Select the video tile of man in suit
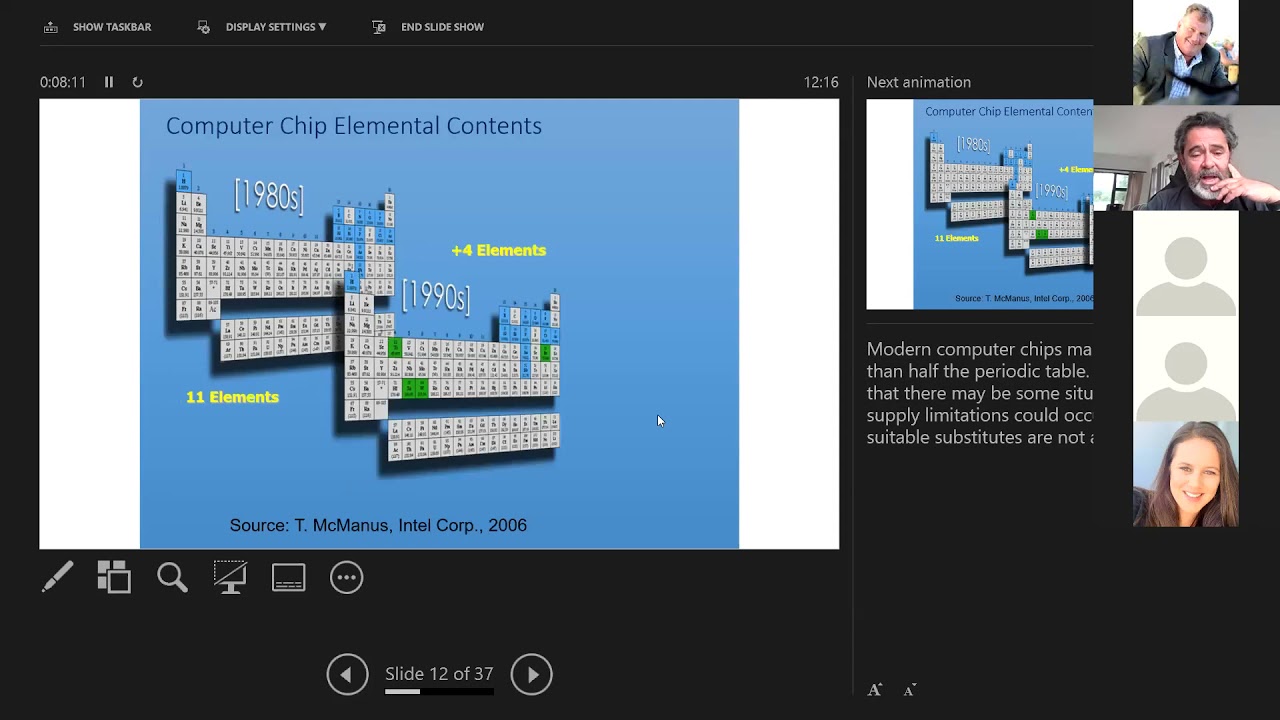1280x720 pixels. pos(1186,52)
